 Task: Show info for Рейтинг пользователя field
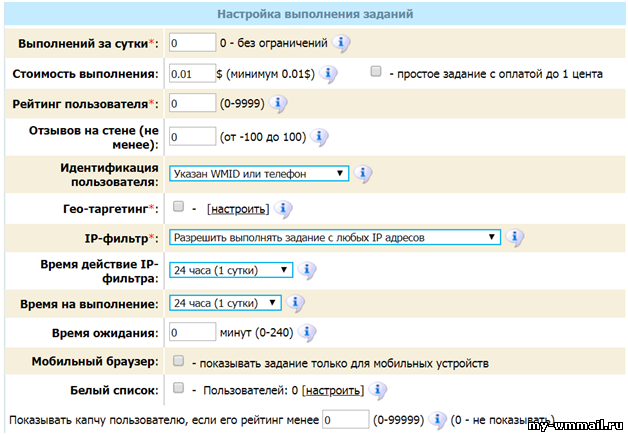click(278, 104)
